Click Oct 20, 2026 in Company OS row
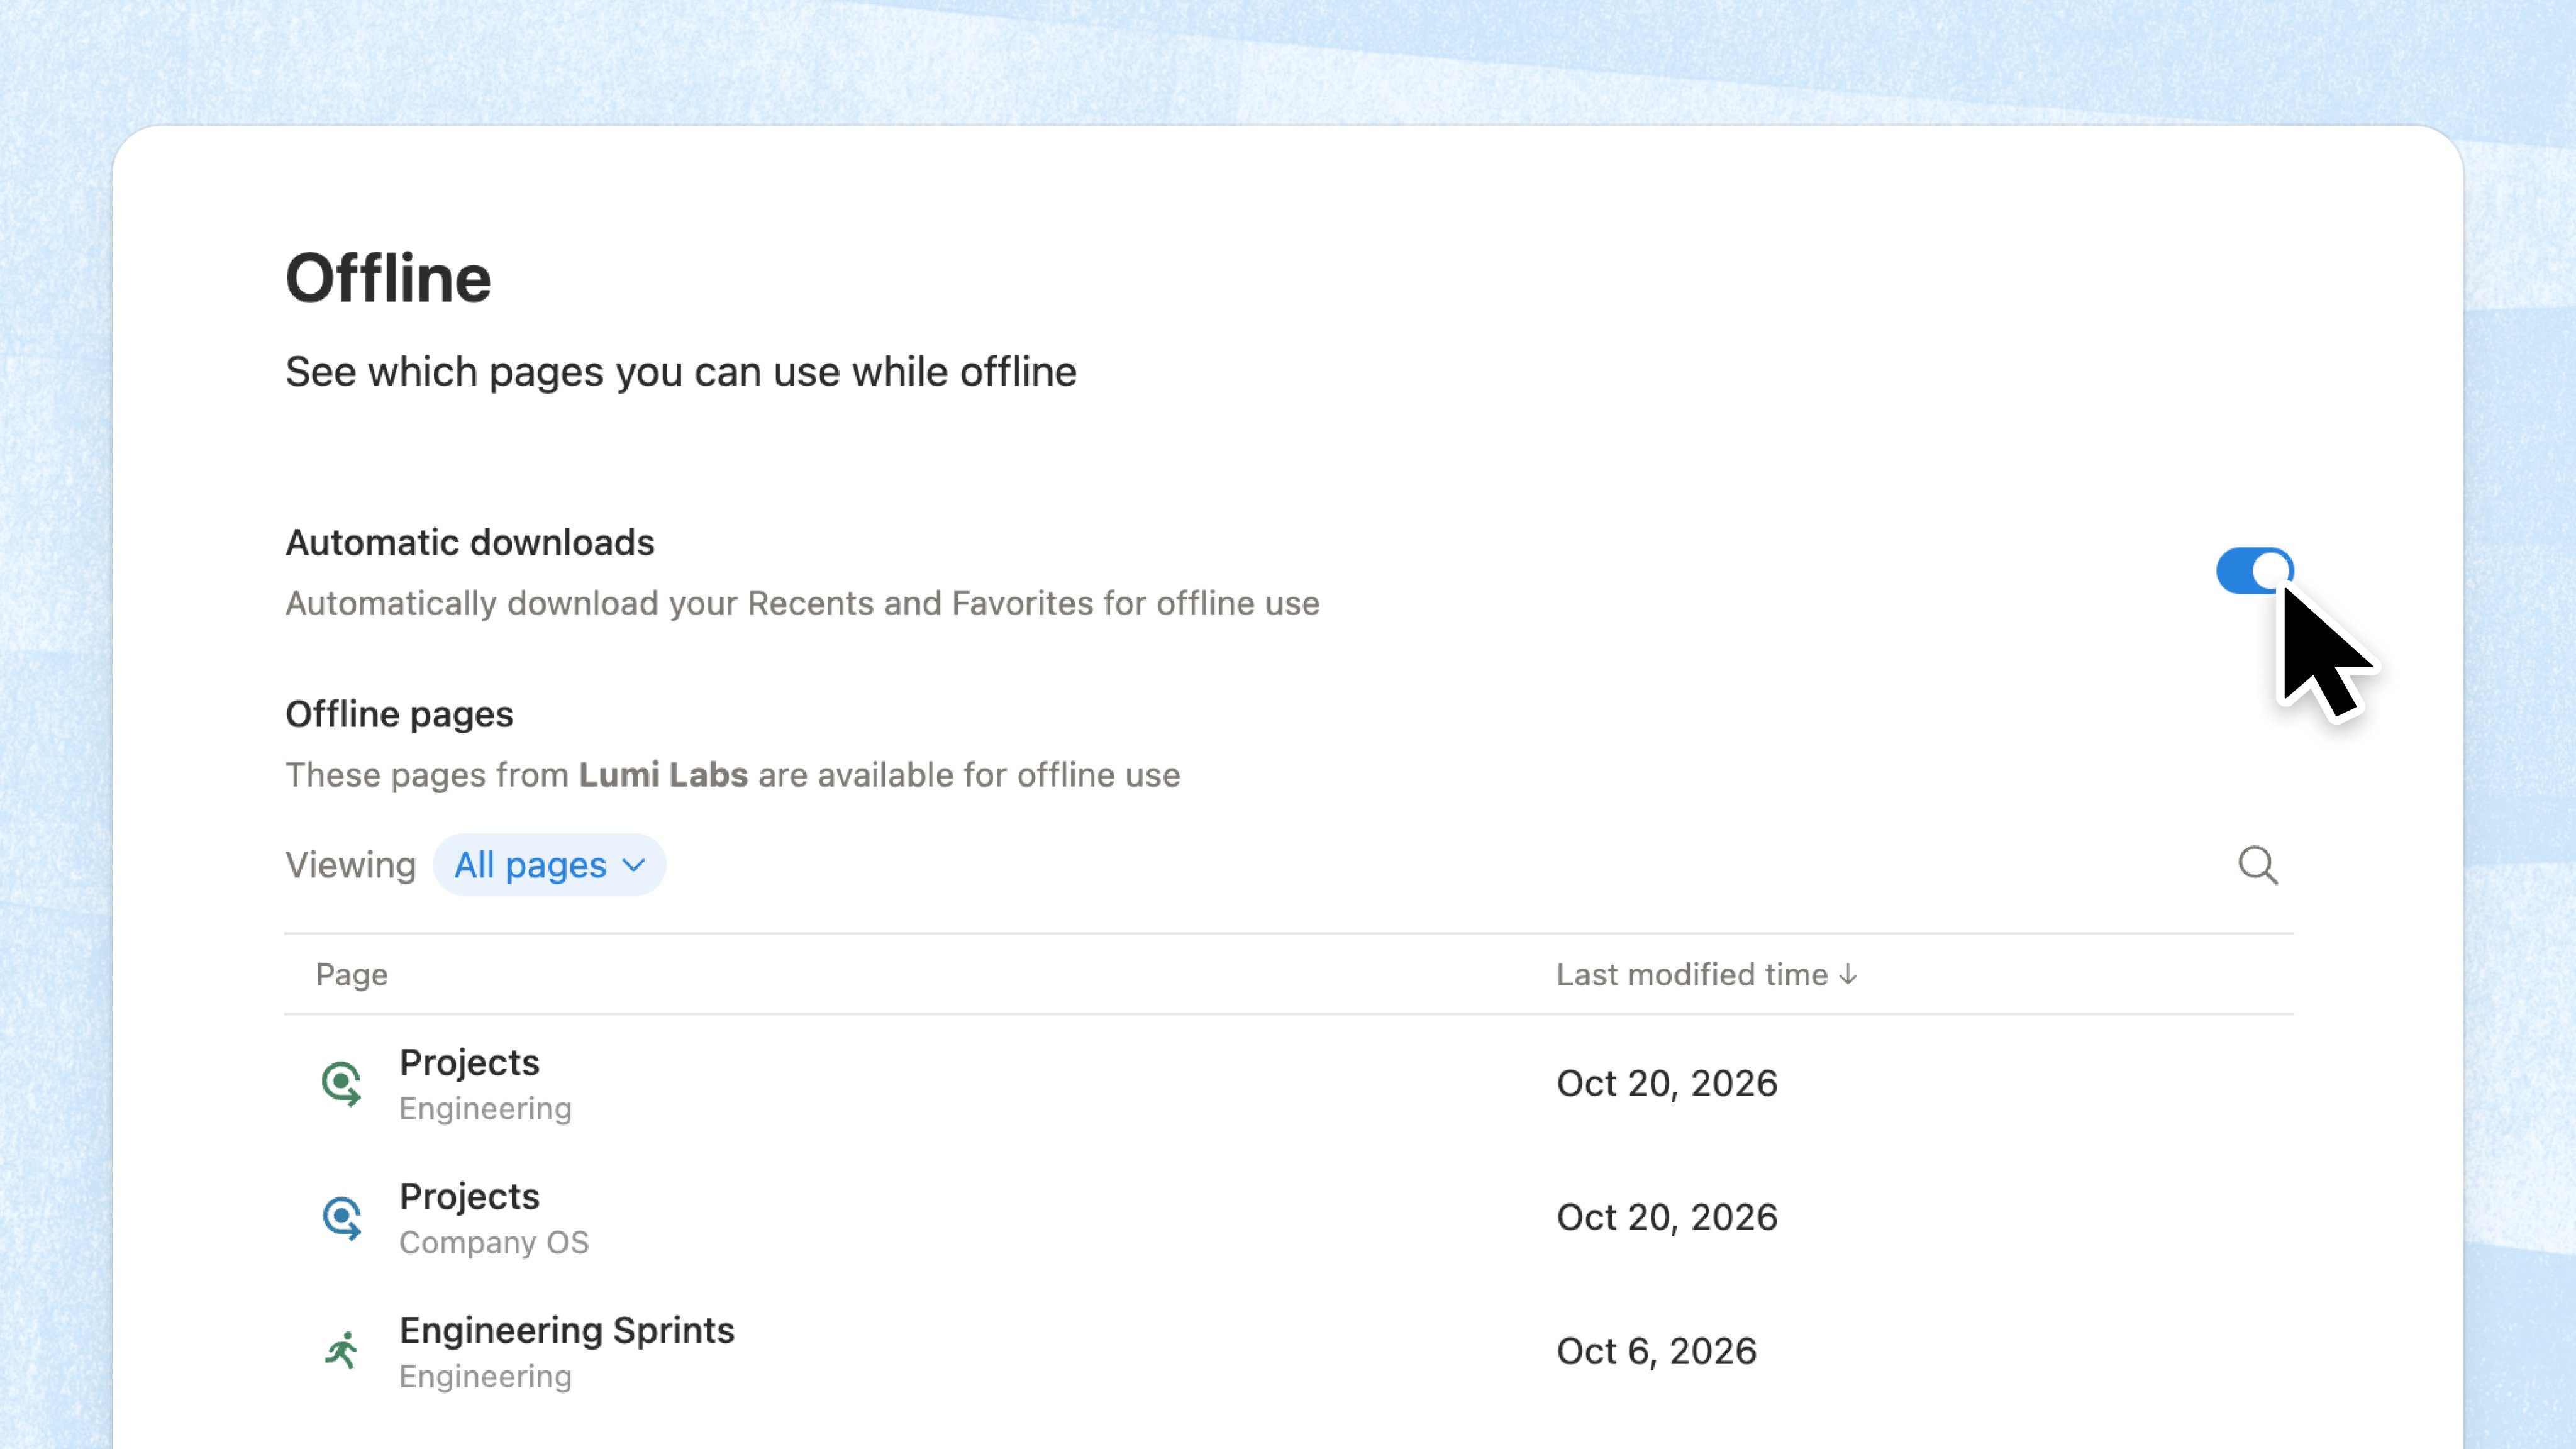The width and height of the screenshot is (2576, 1449). [x=1667, y=1217]
